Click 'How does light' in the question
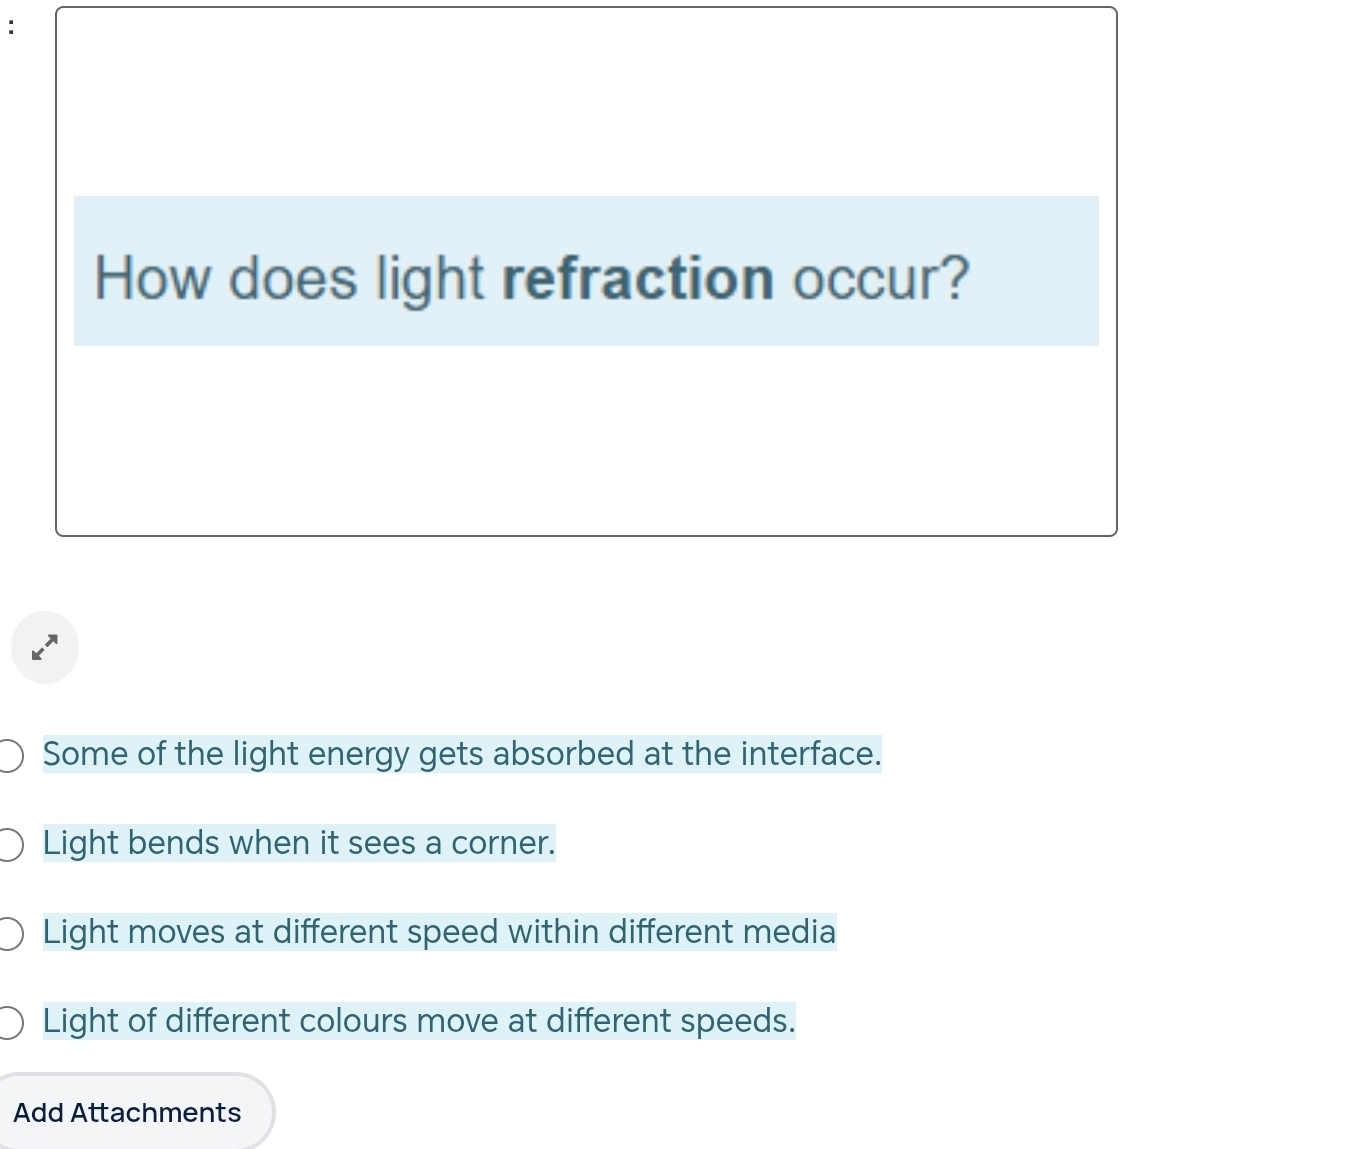The image size is (1355, 1149). click(x=289, y=278)
